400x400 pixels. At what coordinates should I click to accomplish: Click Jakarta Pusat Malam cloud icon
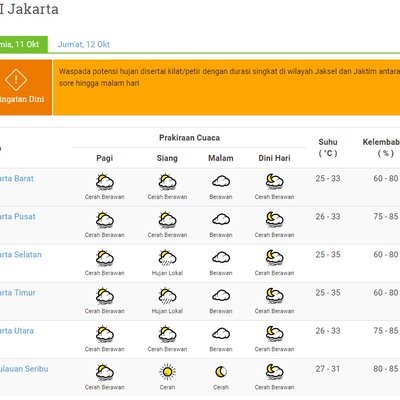[x=221, y=220]
